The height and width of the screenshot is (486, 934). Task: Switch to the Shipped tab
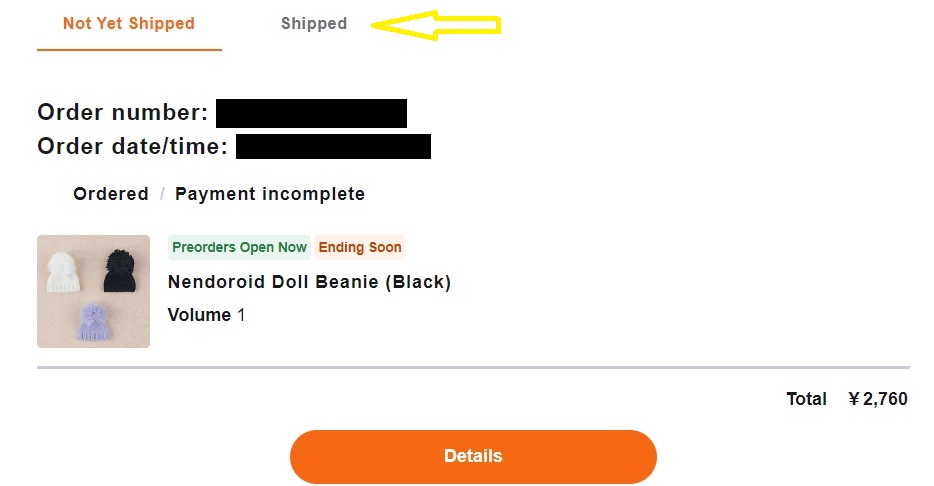[314, 24]
